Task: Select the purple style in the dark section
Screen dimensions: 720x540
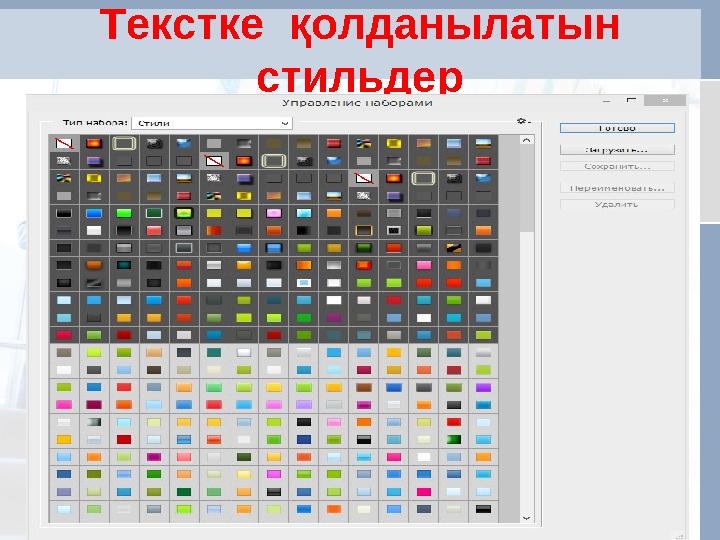Action: coord(334,317)
